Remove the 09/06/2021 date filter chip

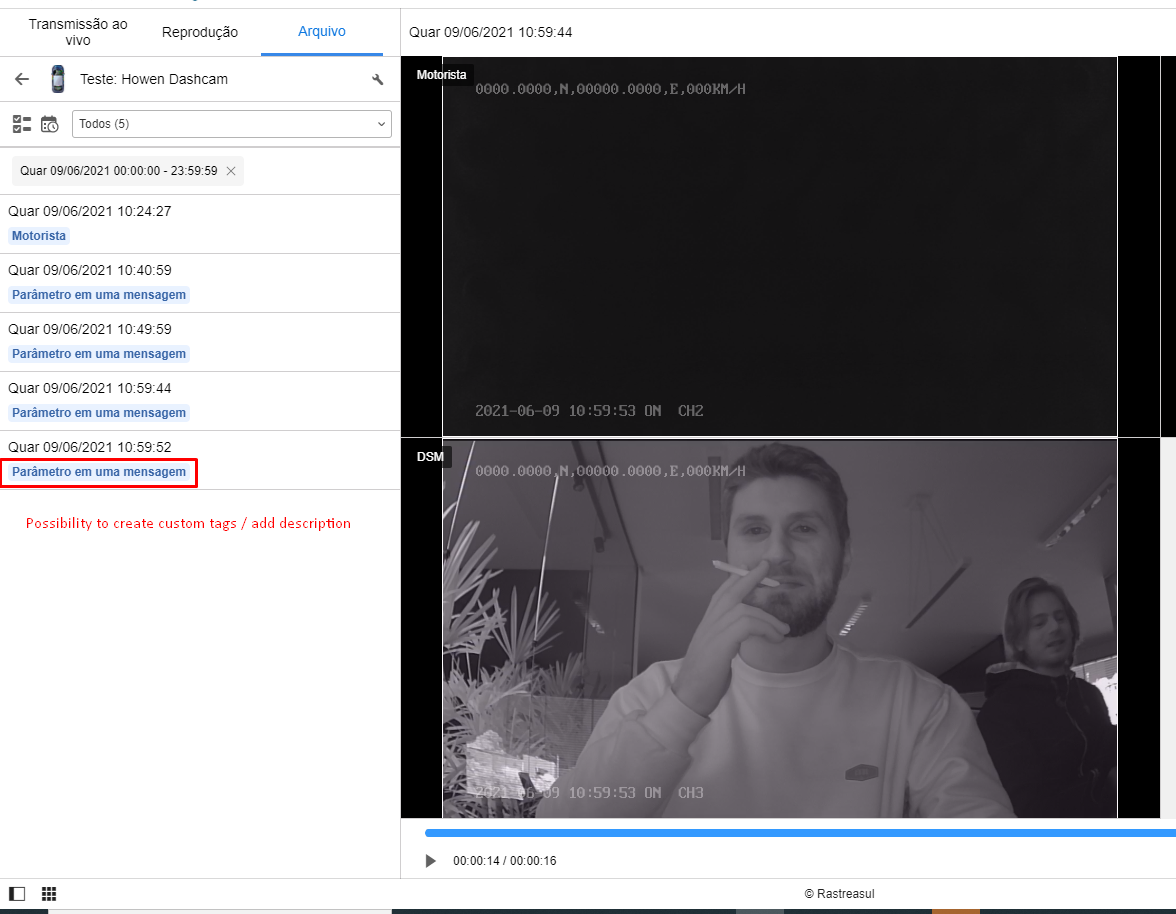click(231, 171)
